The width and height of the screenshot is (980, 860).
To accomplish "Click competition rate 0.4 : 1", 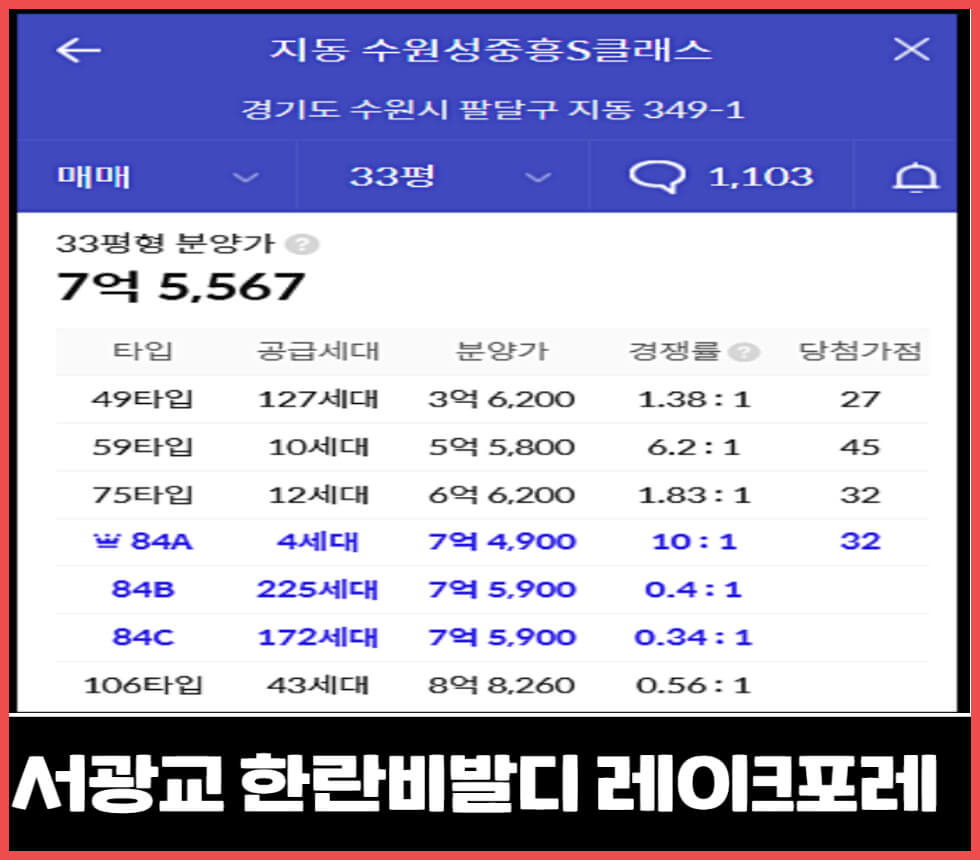I will point(694,589).
